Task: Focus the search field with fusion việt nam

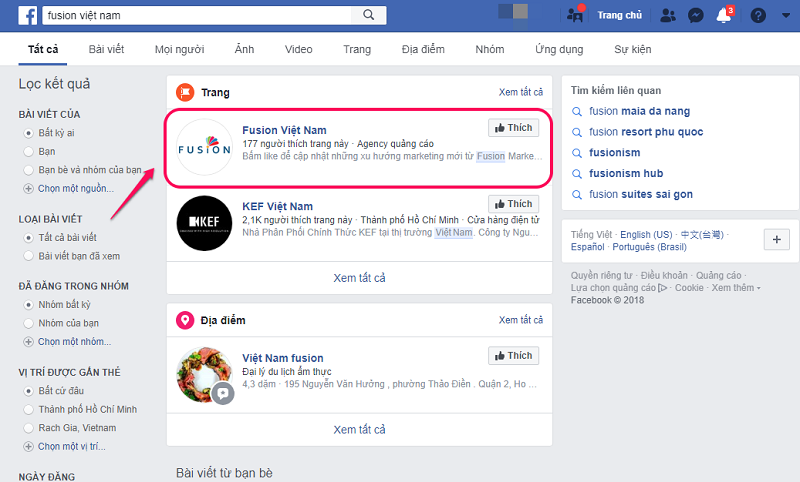Action: pos(197,15)
